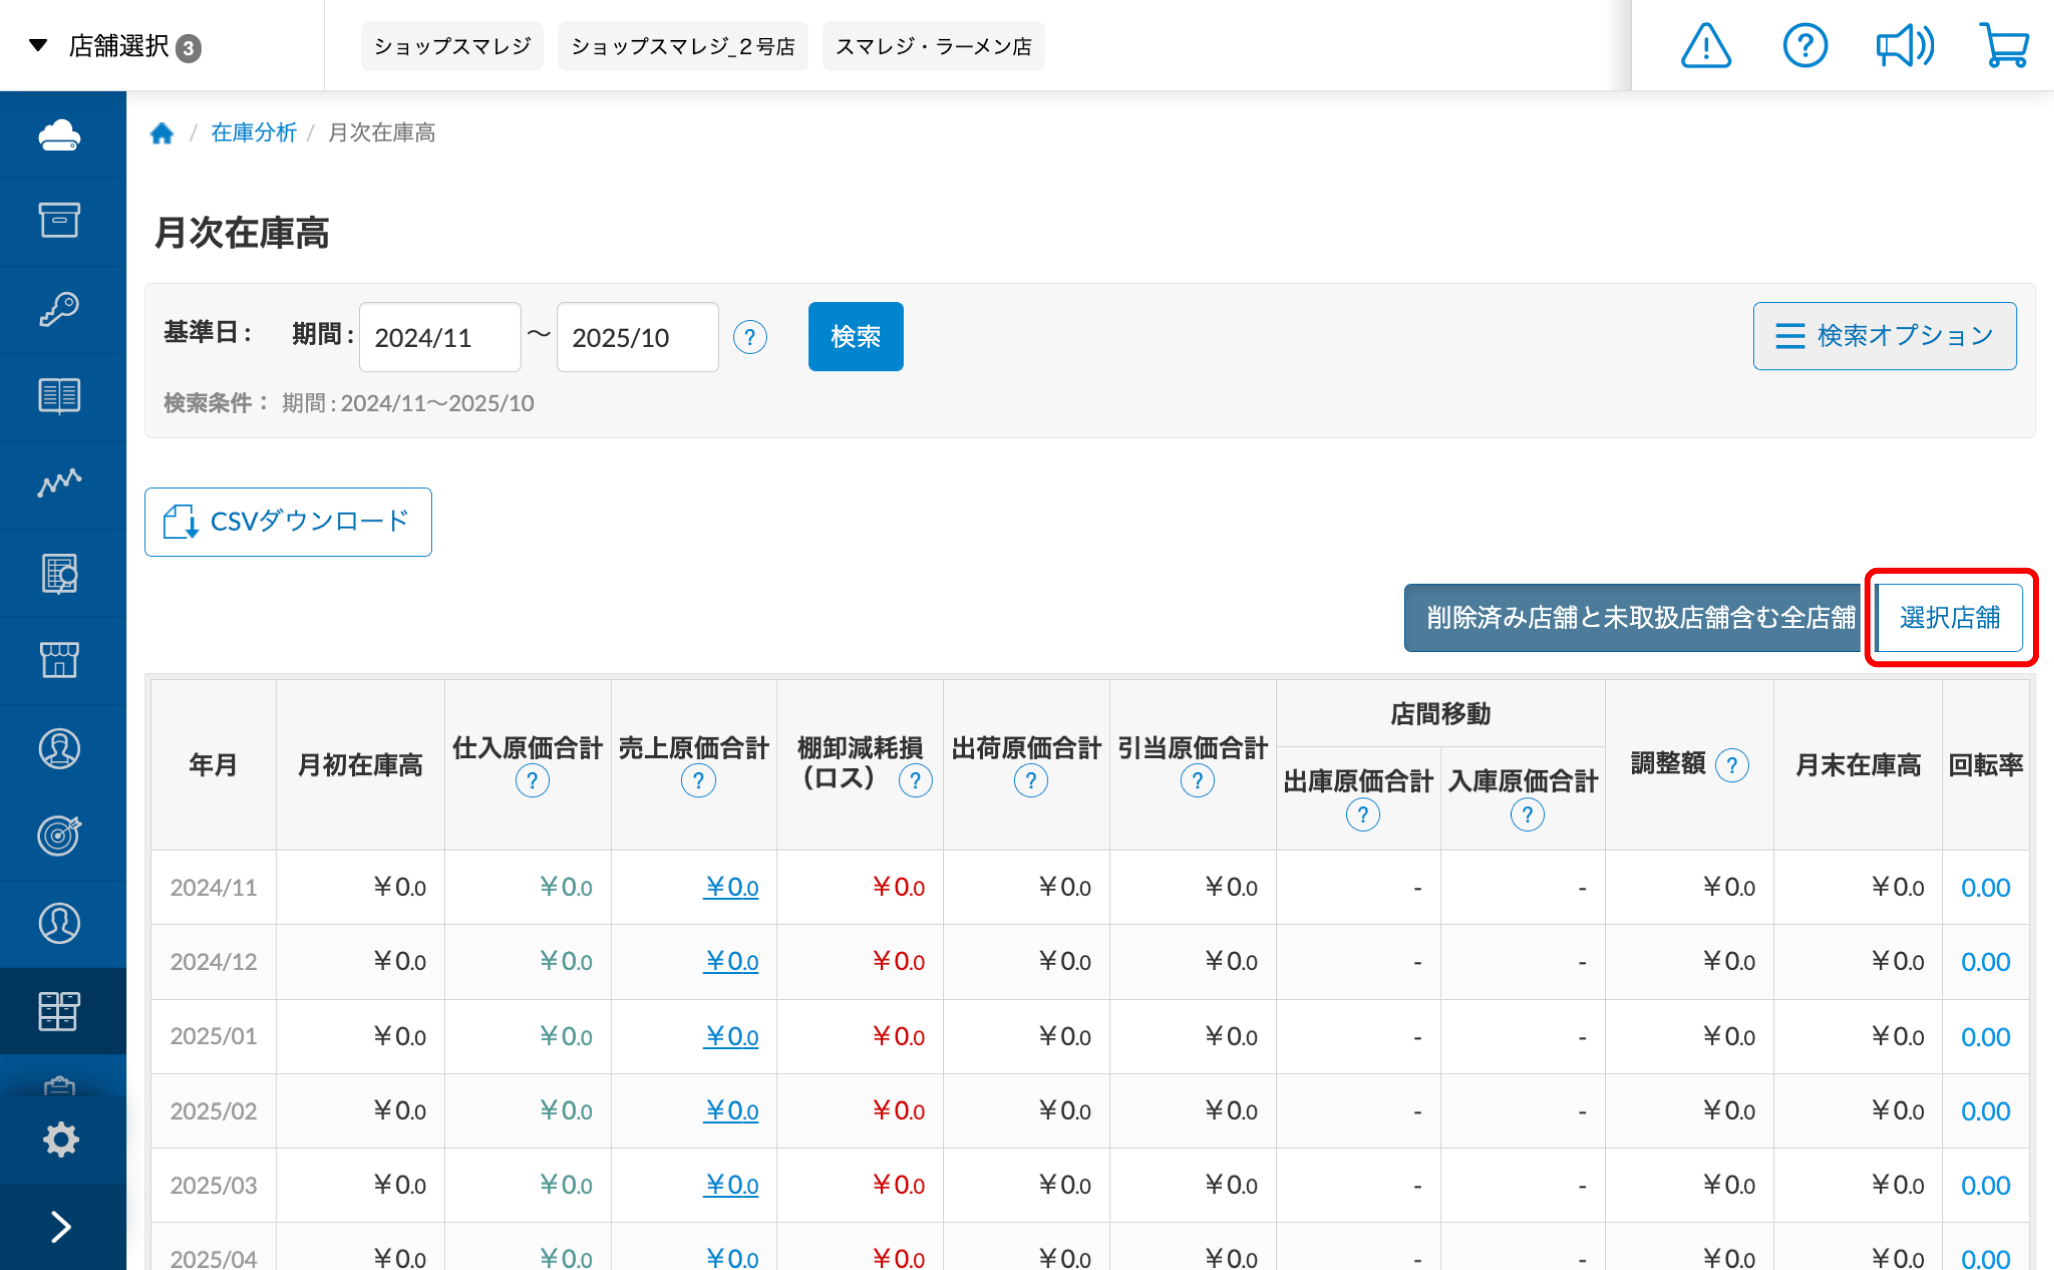Viewport: 2054px width, 1270px height.
Task: Open the help question mark icon in header
Action: click(1805, 46)
